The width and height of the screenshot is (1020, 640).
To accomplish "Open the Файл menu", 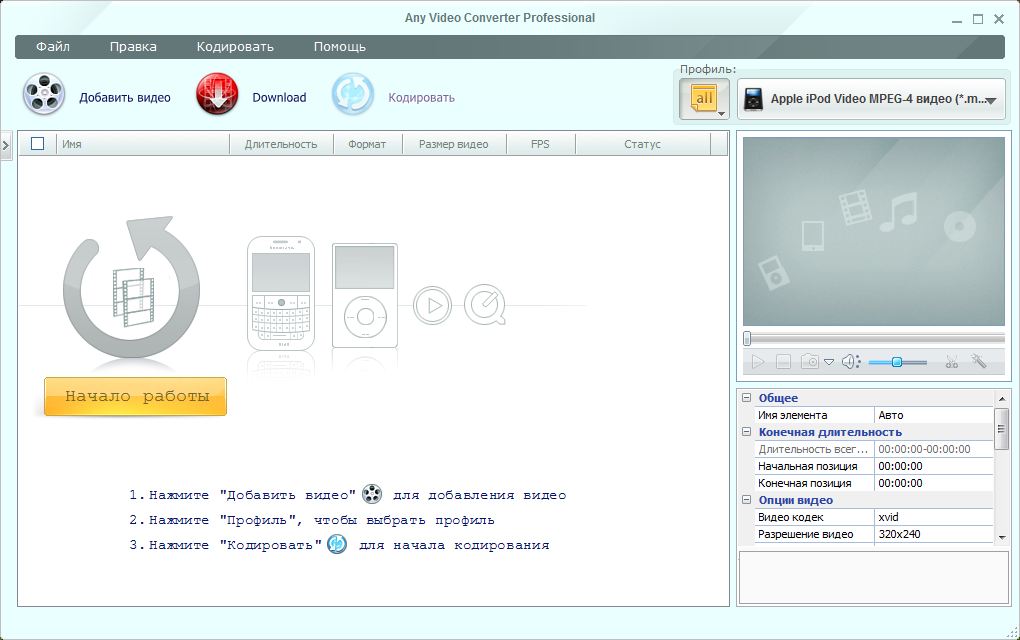I will click(52, 46).
